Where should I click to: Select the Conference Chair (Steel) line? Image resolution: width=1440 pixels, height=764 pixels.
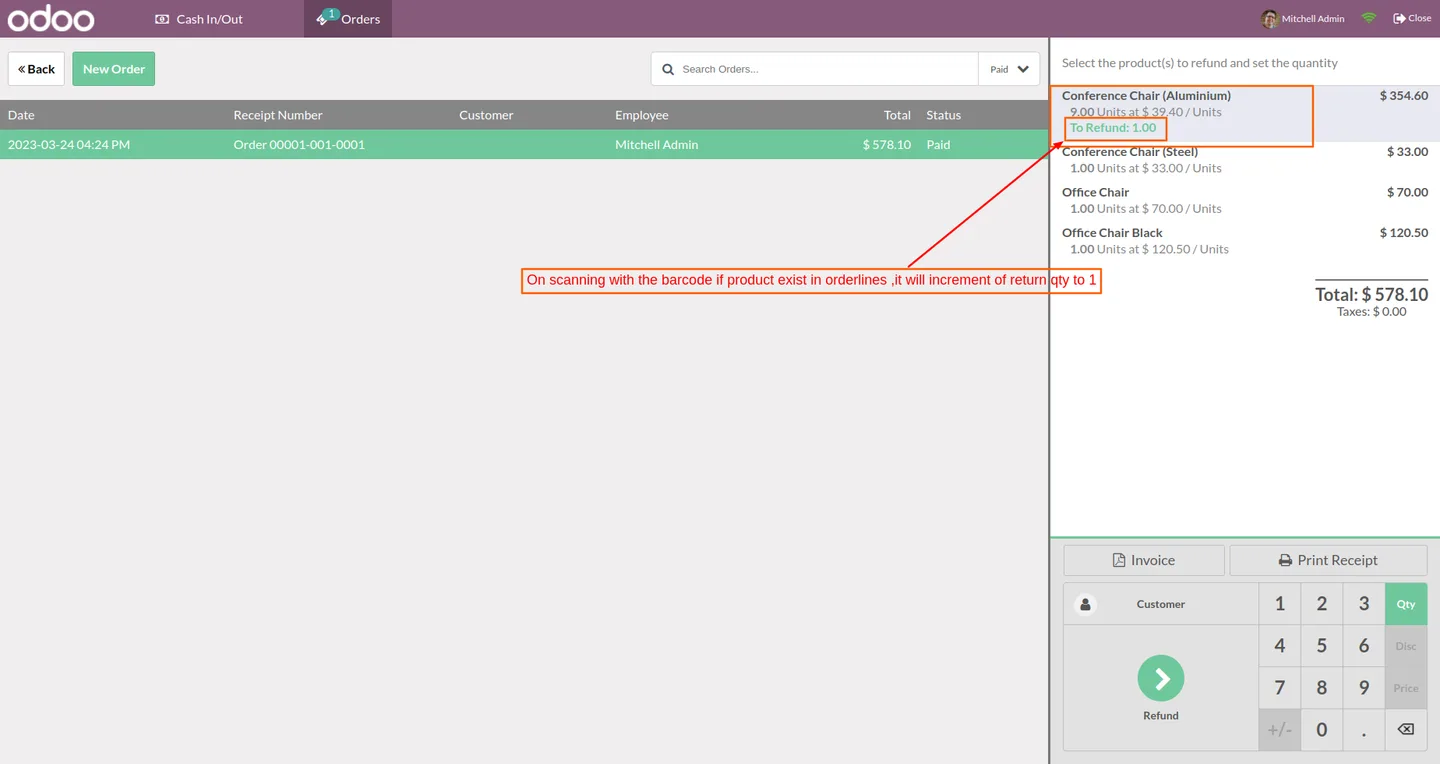click(x=1245, y=160)
